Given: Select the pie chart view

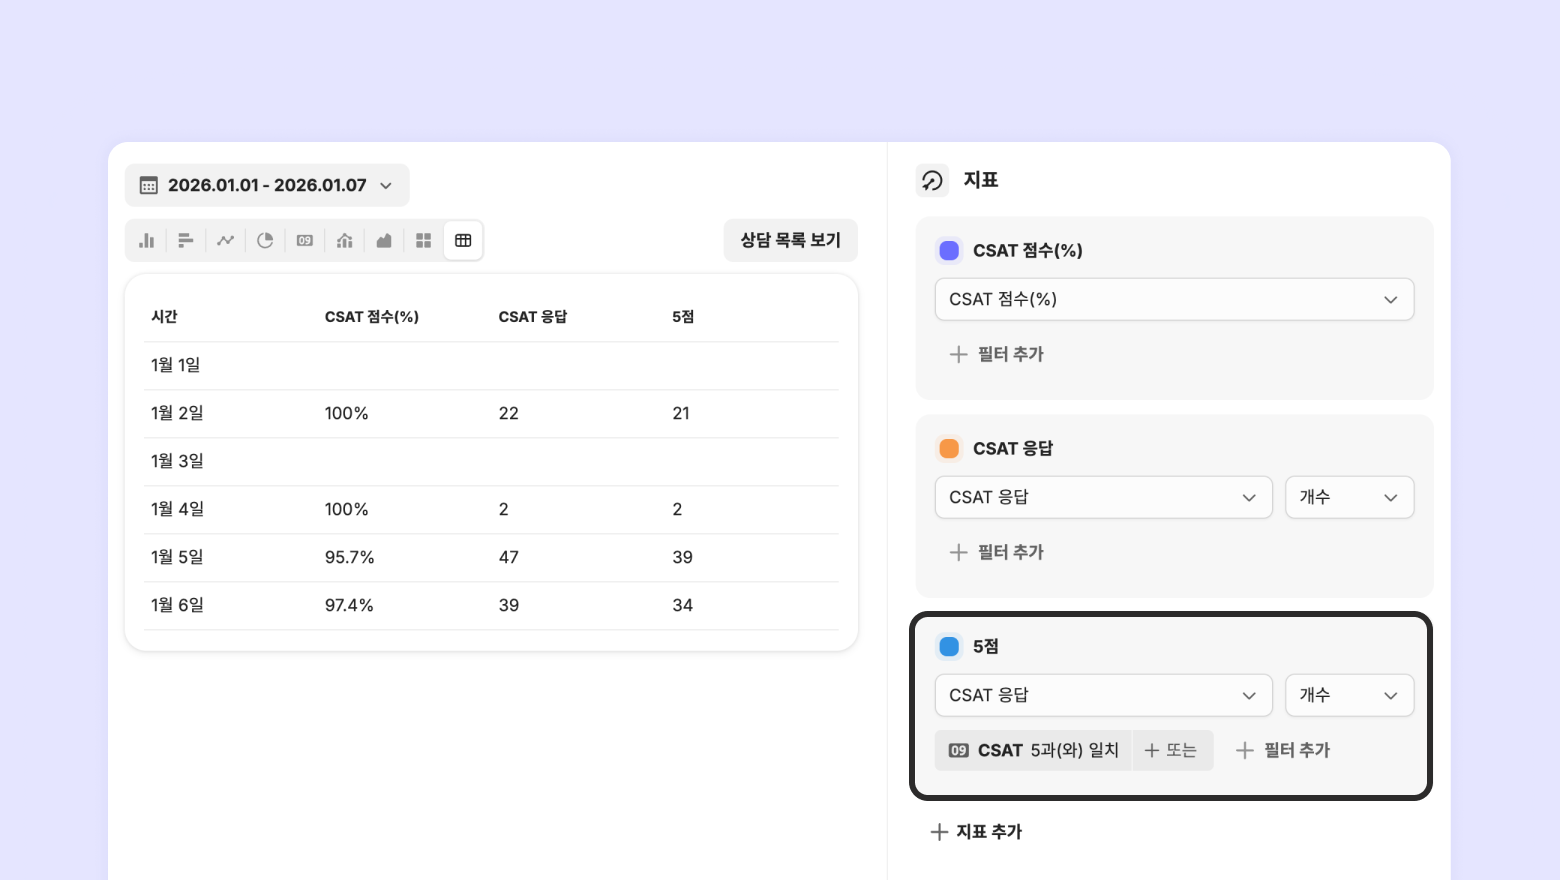Looking at the screenshot, I should coord(265,241).
